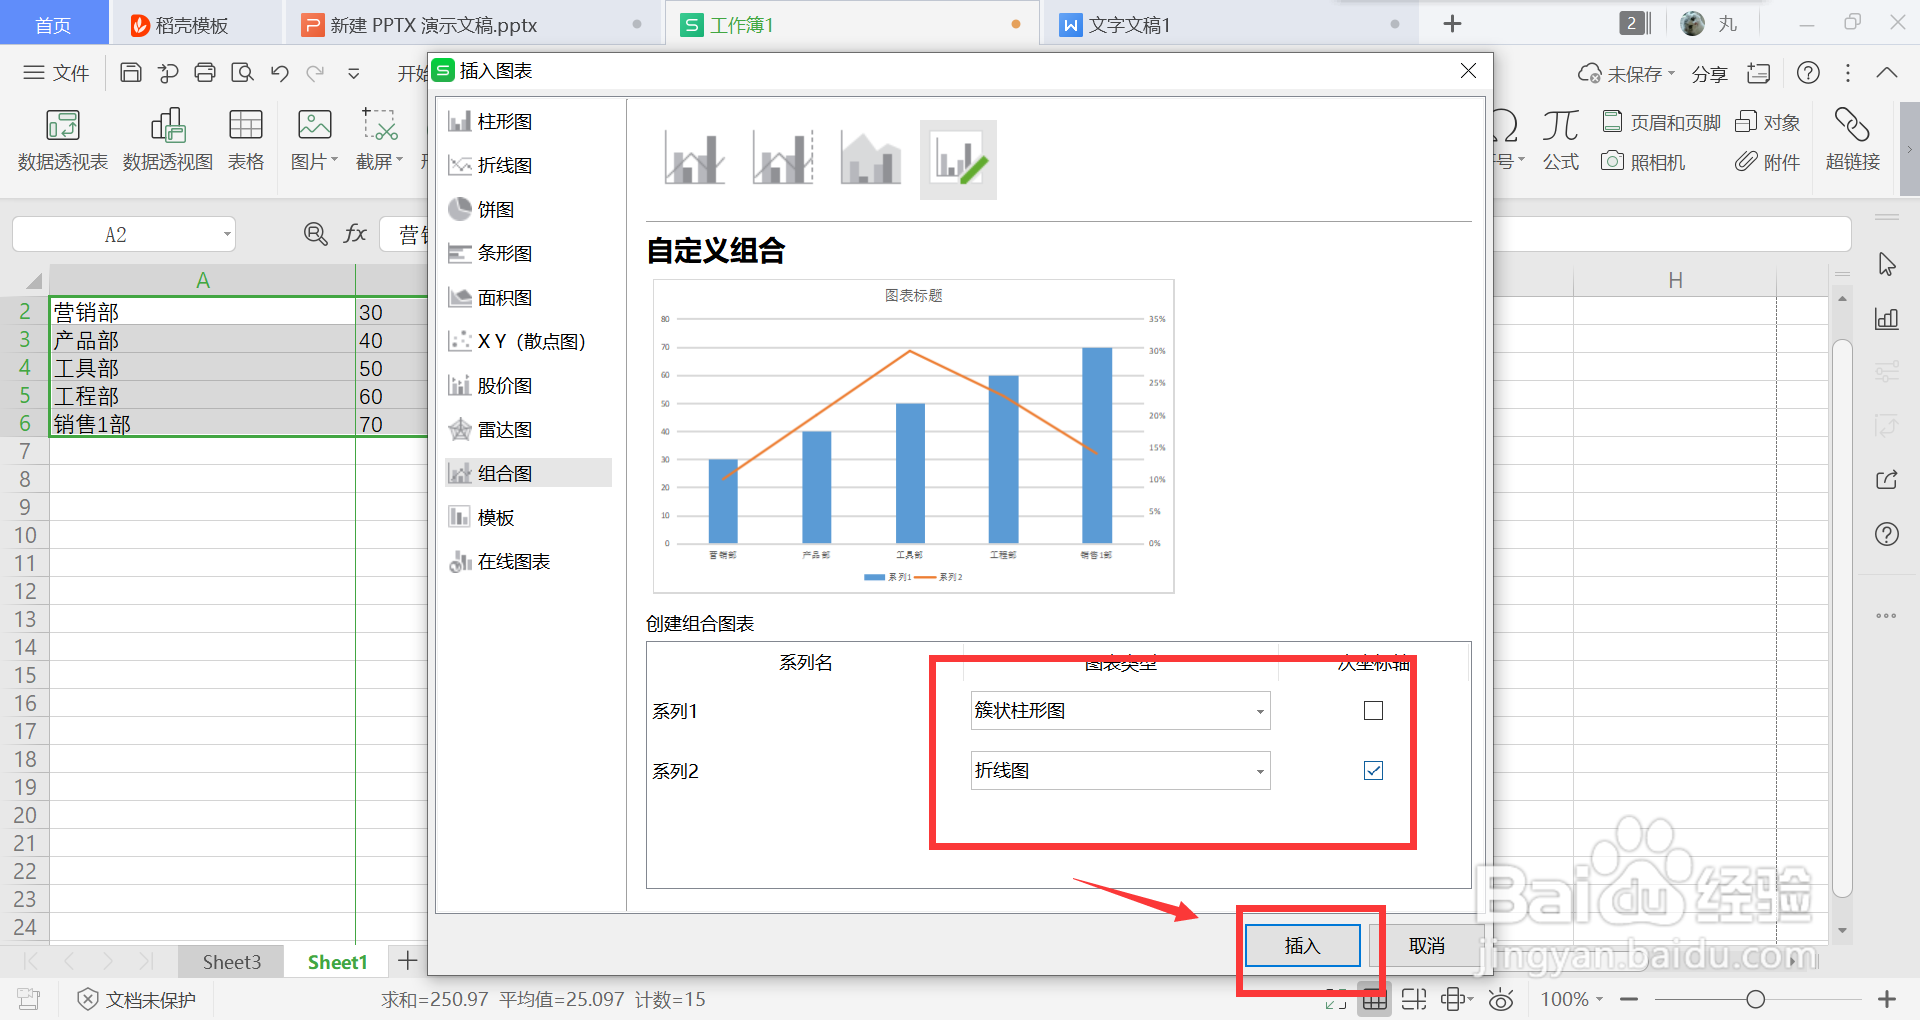Click the print preview icon
Viewport: 1920px width, 1020px height.
click(x=242, y=72)
